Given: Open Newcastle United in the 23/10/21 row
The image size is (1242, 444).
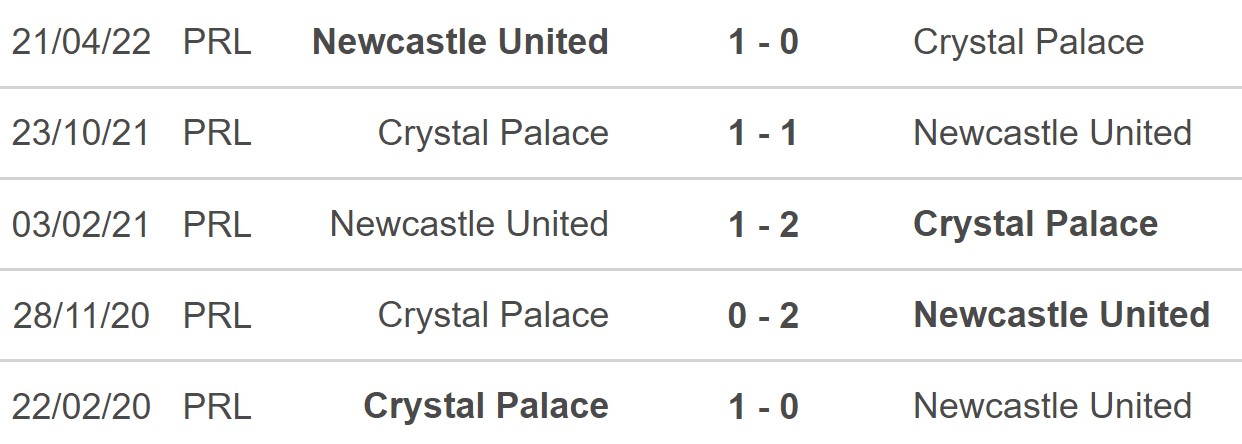Looking at the screenshot, I should click(1052, 133).
